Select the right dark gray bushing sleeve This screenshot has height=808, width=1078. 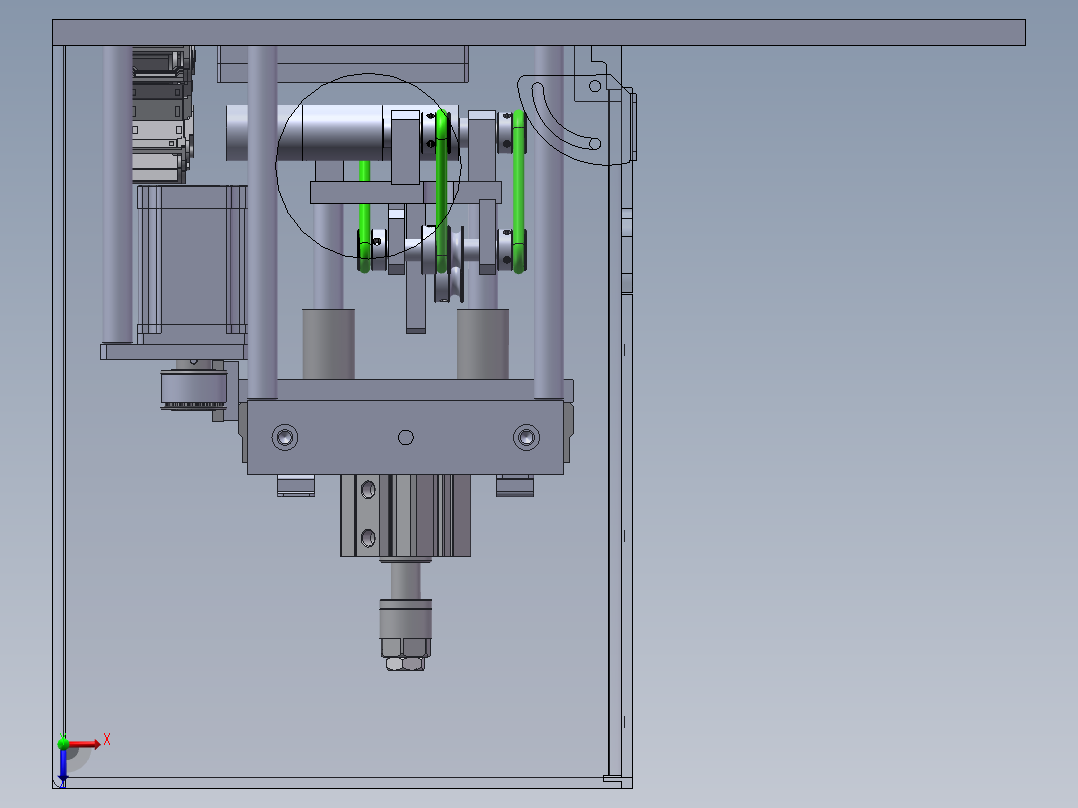pyautogui.click(x=483, y=344)
